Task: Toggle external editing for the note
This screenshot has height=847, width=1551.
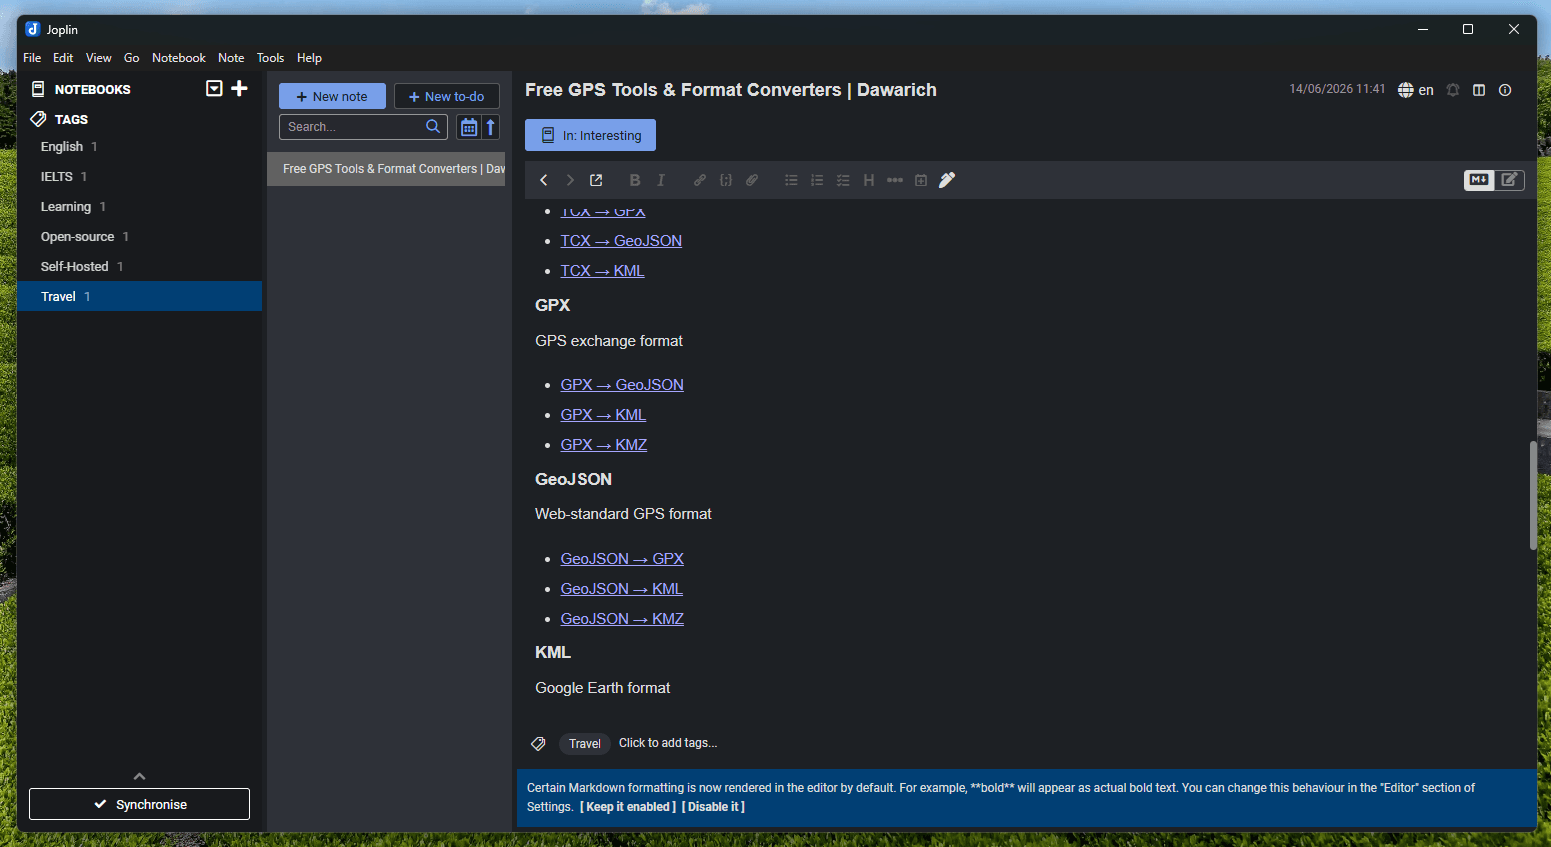Action: pyautogui.click(x=596, y=180)
